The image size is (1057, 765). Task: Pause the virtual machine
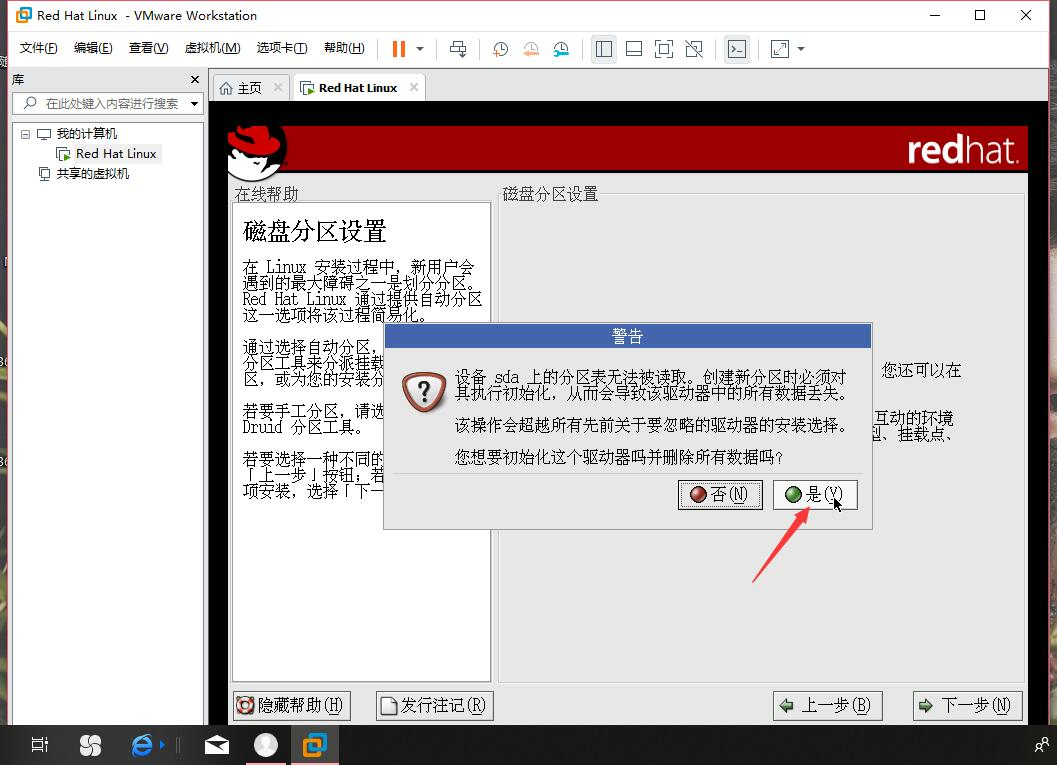click(x=398, y=49)
